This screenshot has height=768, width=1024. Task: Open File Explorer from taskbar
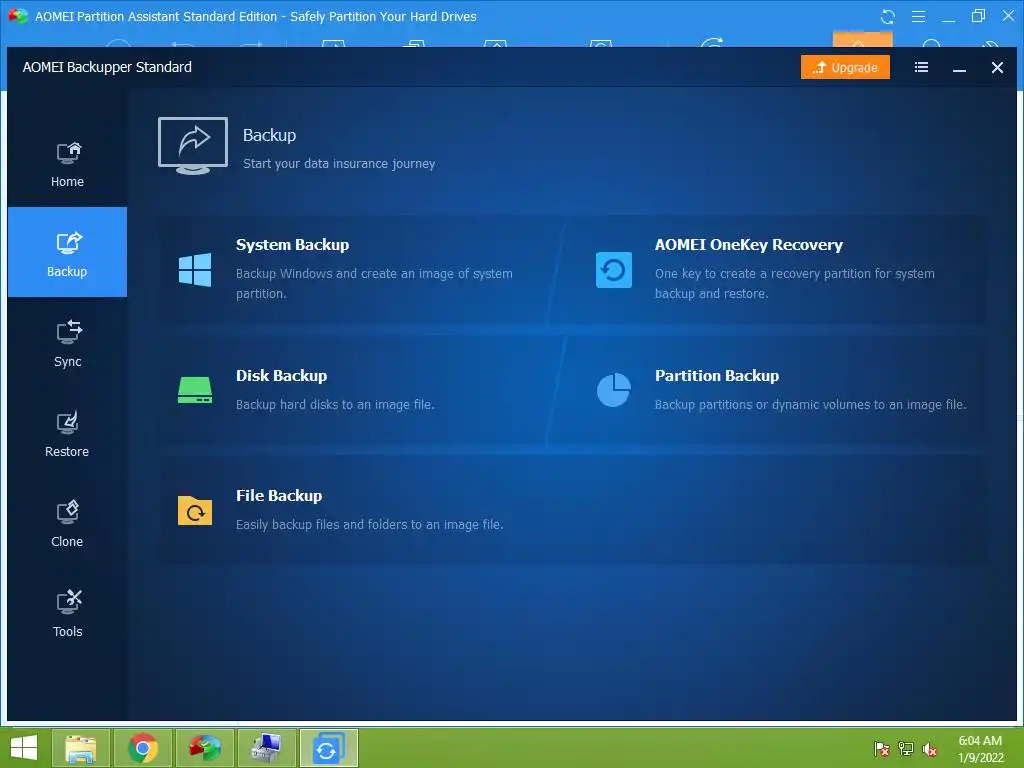(80, 748)
